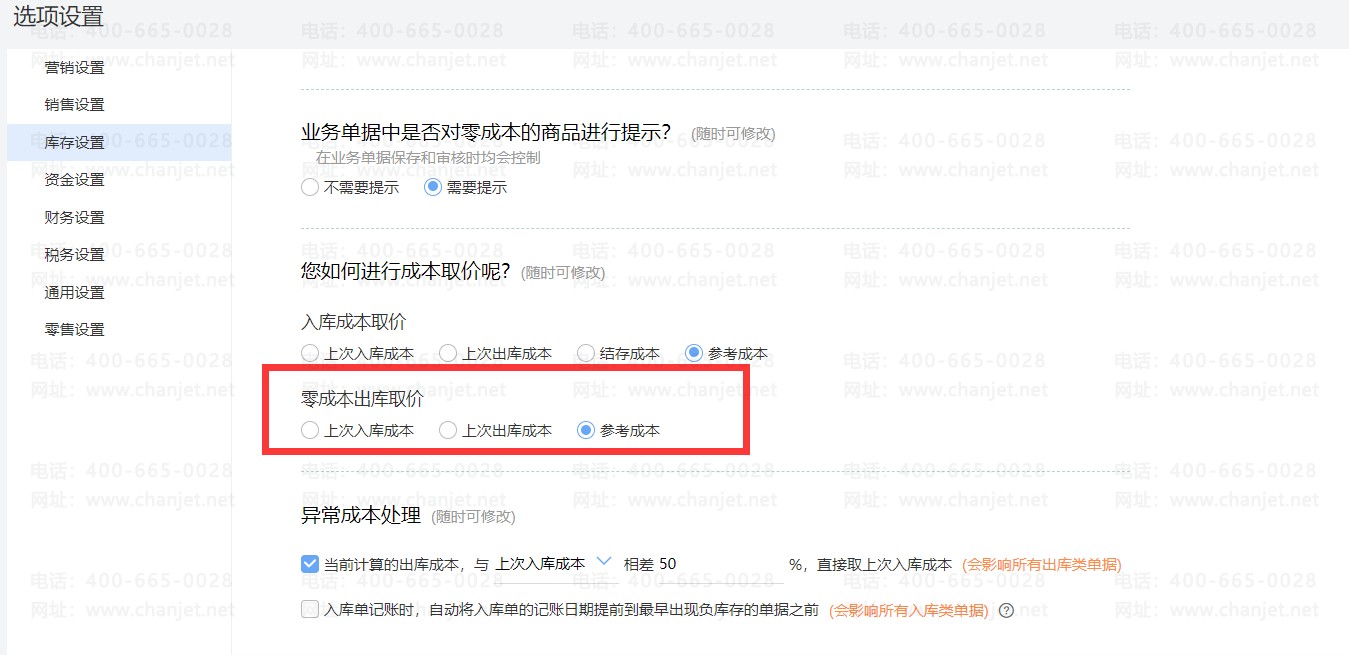
Task: Select 库存设置 menu item
Action: [x=75, y=143]
